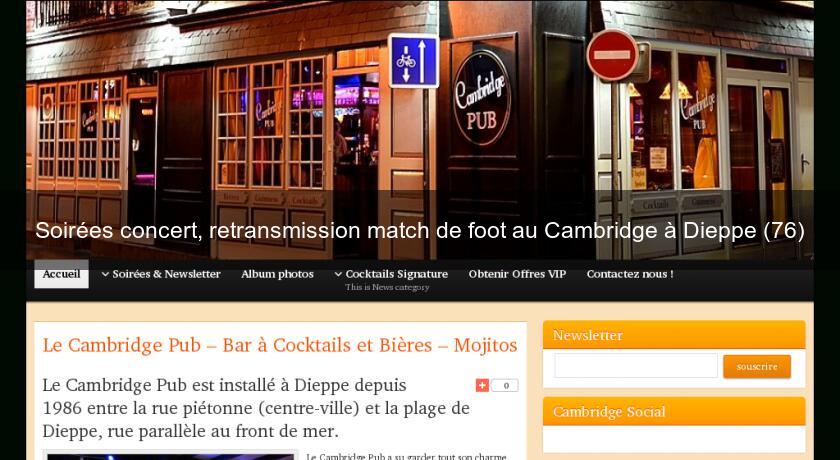The width and height of the screenshot is (840, 460).
Task: Open the Contactez nous ! page
Action: (x=630, y=274)
